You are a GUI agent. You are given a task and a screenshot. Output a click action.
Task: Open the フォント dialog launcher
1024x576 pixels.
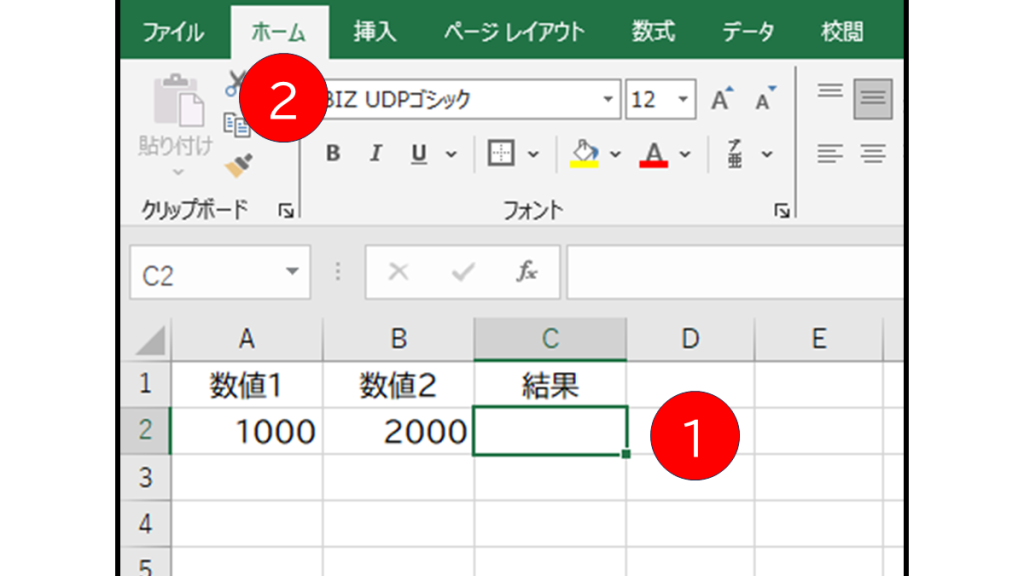click(781, 210)
